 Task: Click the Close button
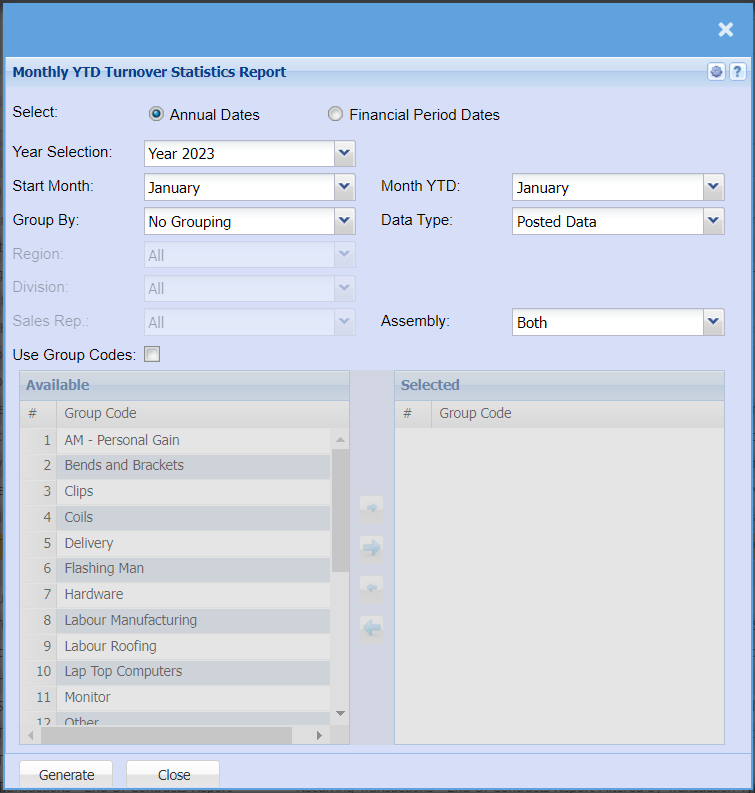173,774
